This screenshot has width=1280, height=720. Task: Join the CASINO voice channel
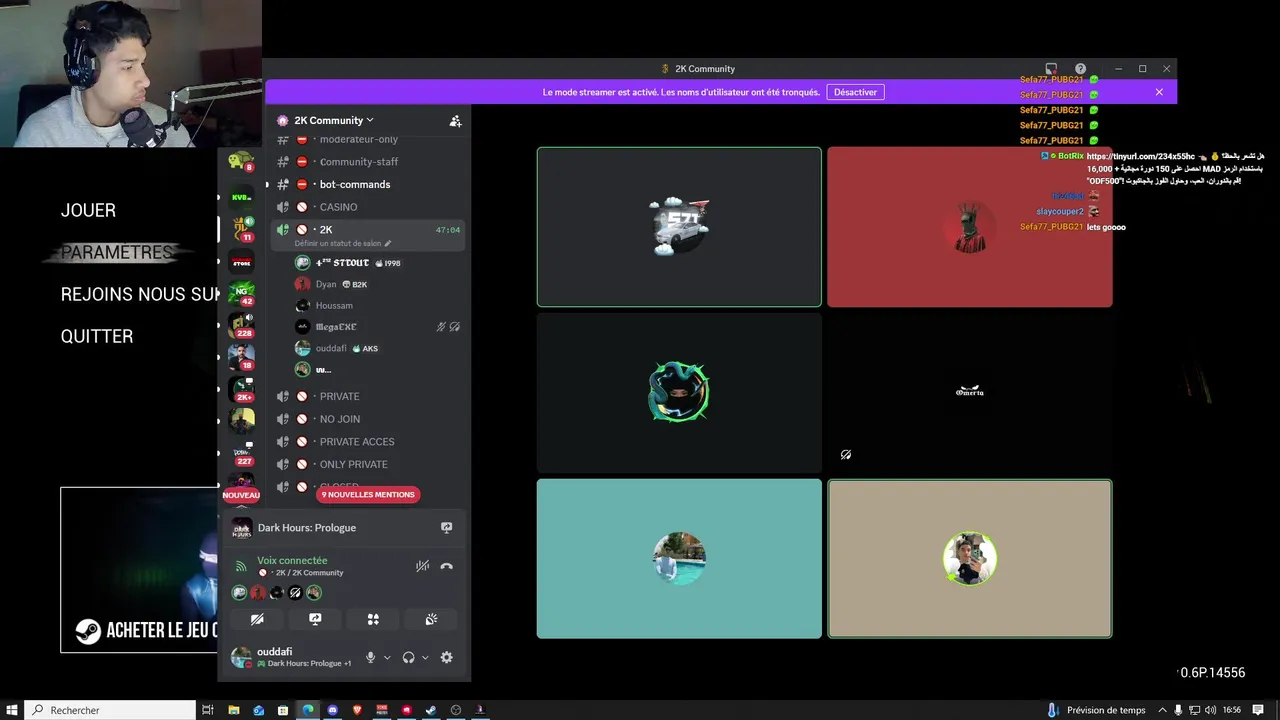(x=338, y=207)
